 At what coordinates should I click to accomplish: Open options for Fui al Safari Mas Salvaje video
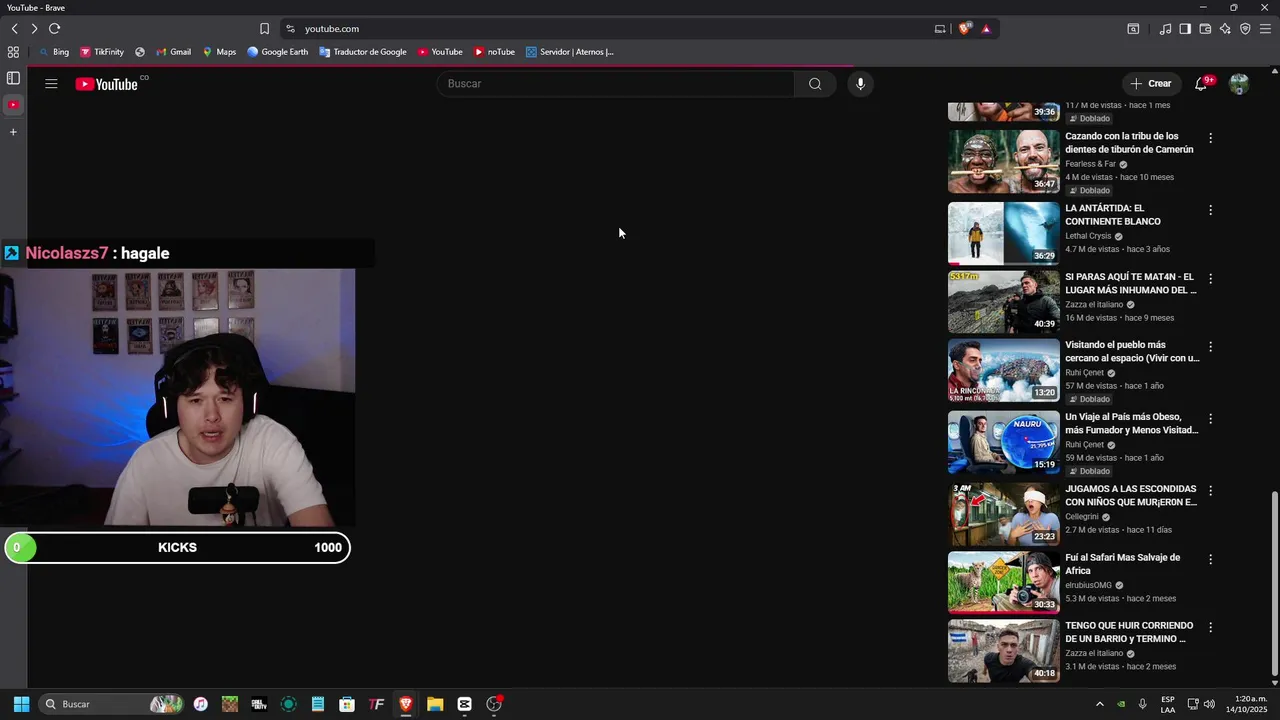coord(1210,560)
